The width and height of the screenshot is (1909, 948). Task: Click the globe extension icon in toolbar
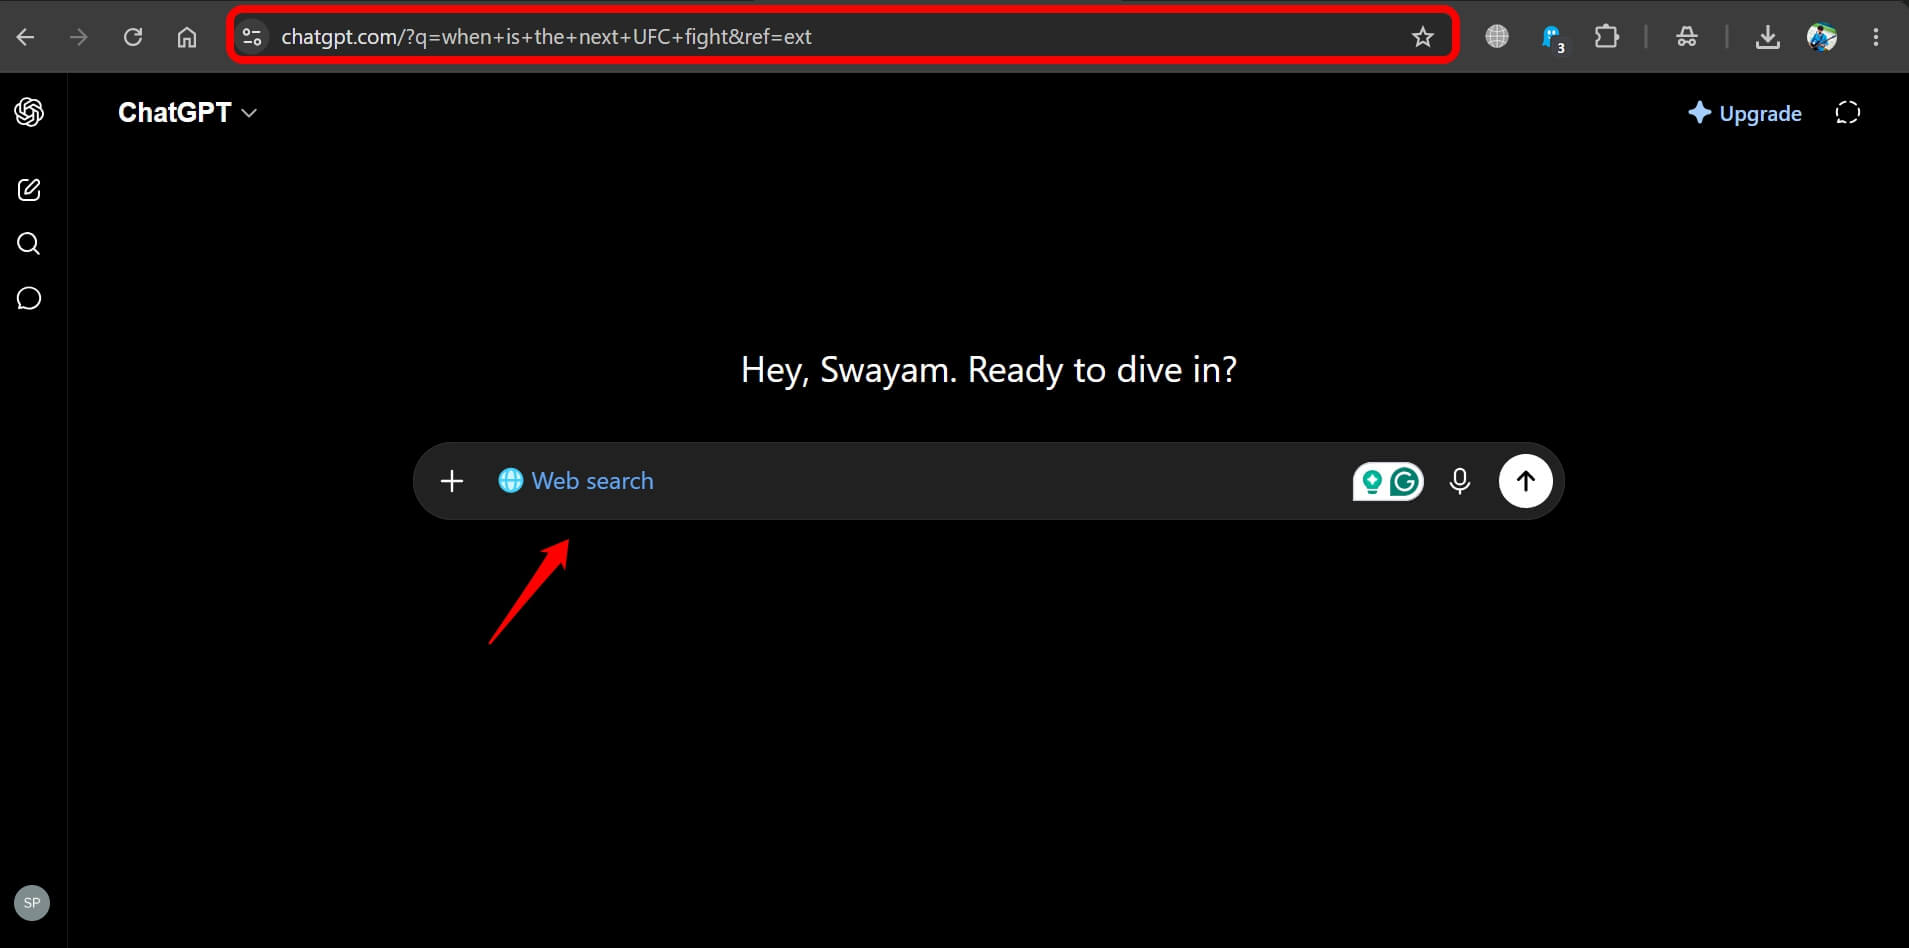point(1497,37)
